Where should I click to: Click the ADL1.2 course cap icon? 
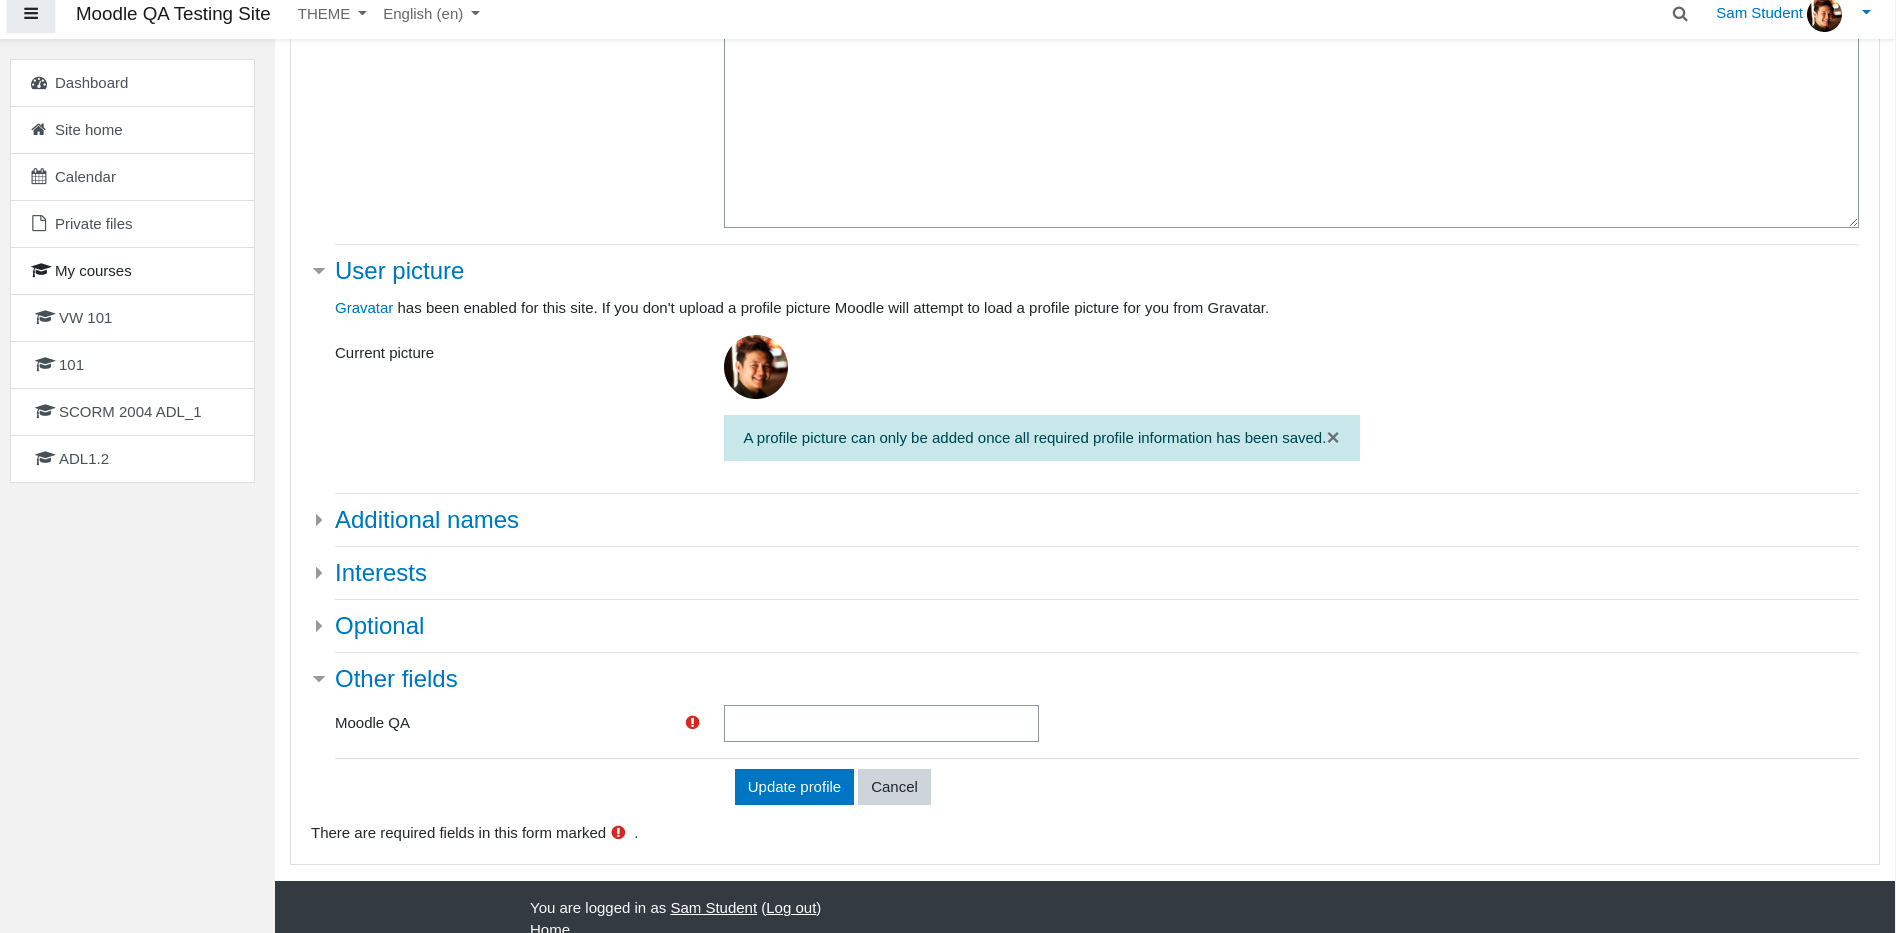point(44,459)
